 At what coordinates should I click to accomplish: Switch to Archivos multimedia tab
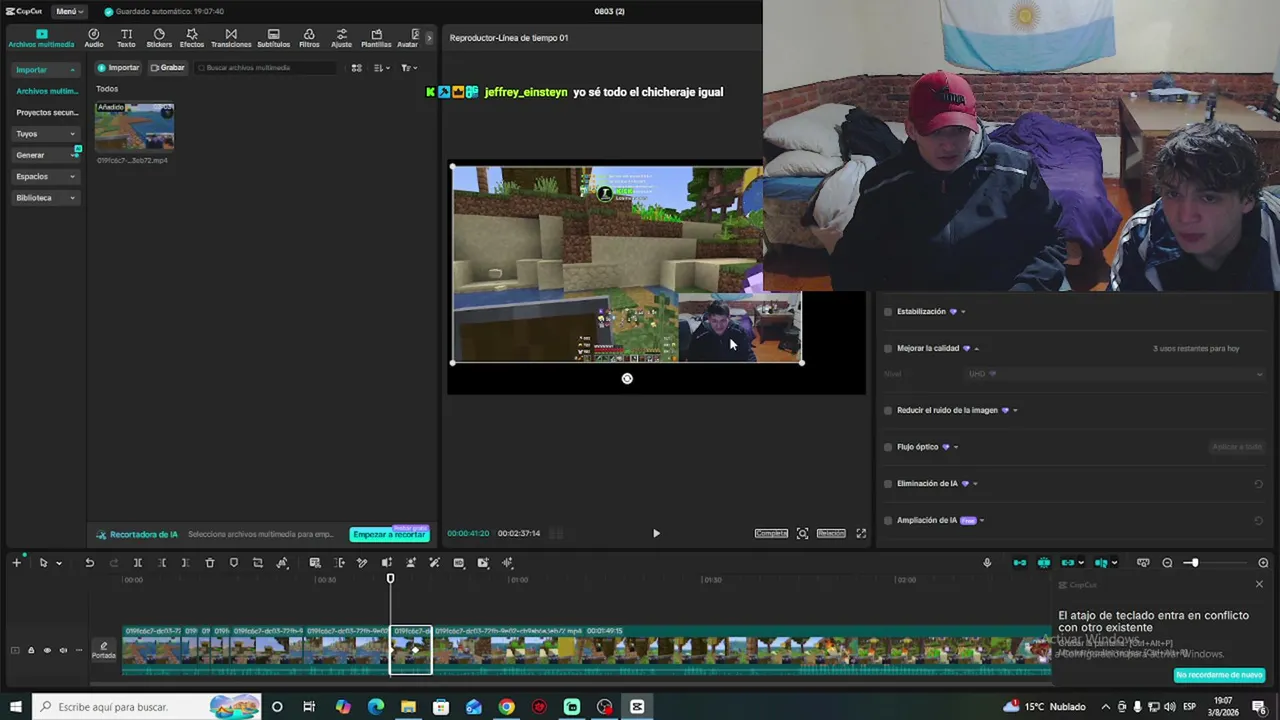pos(41,38)
